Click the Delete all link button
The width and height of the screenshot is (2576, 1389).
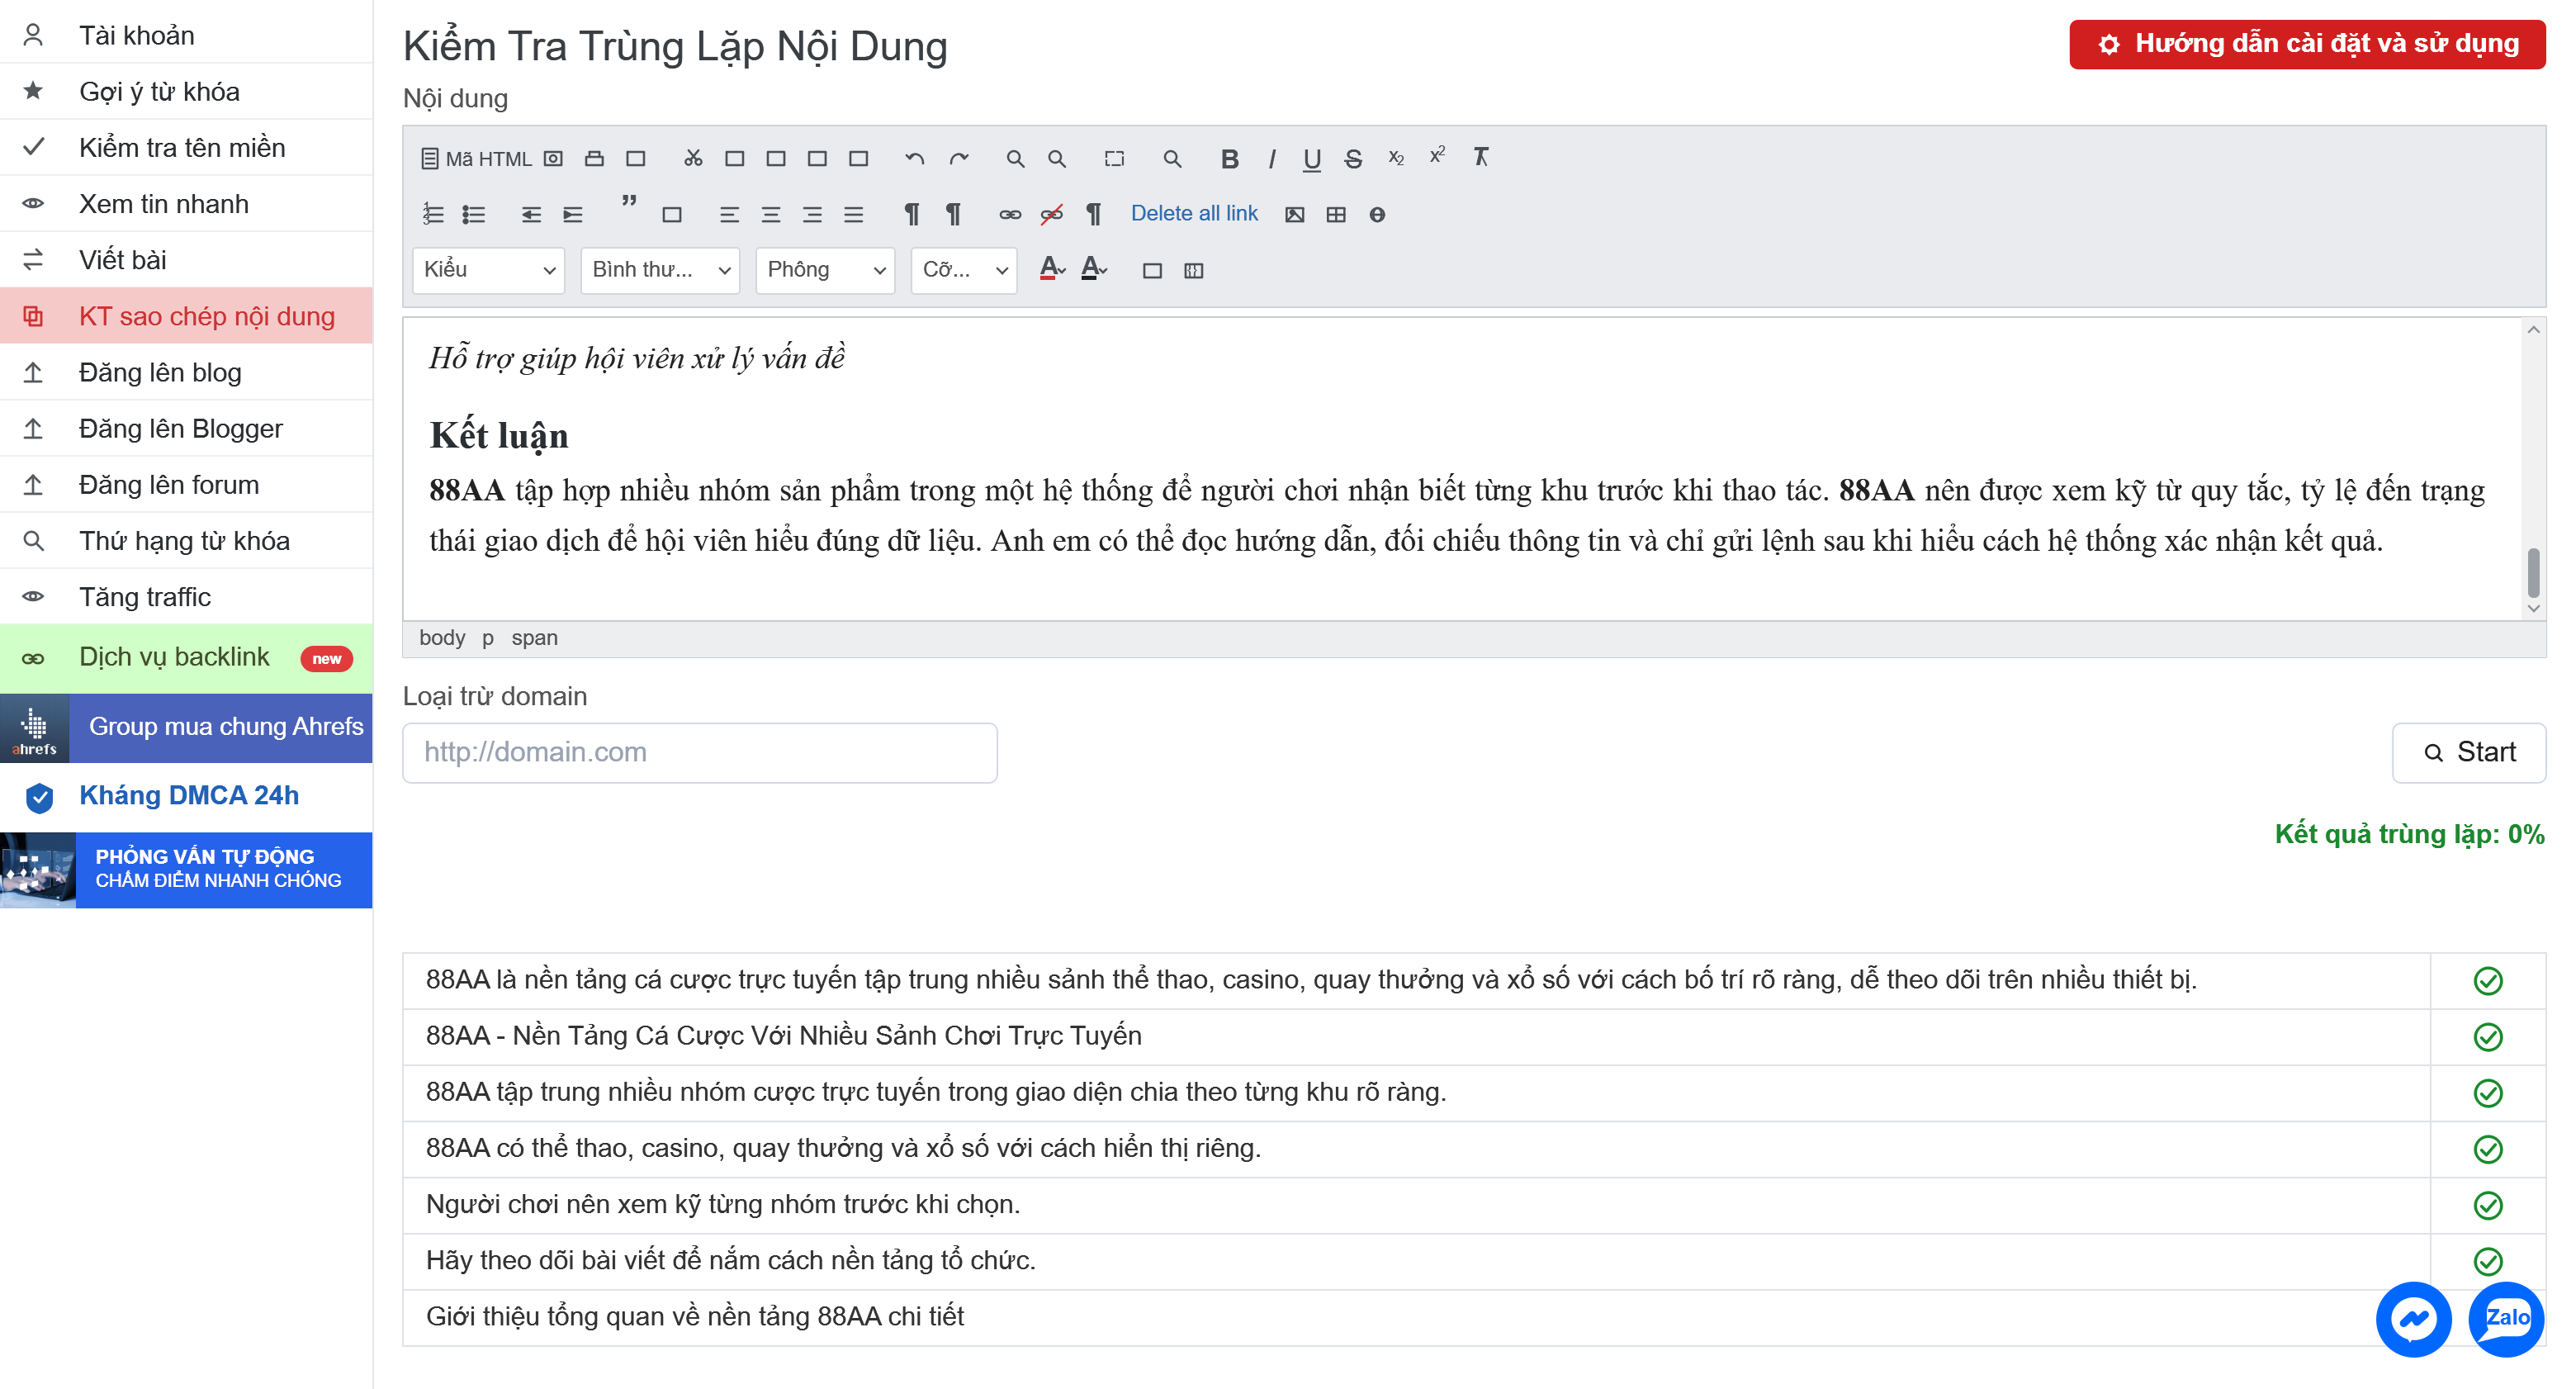click(x=1194, y=214)
